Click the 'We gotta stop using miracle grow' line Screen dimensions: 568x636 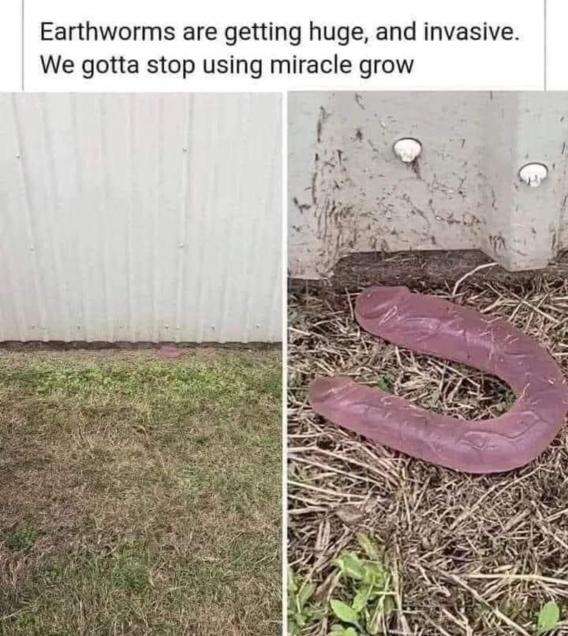226,66
